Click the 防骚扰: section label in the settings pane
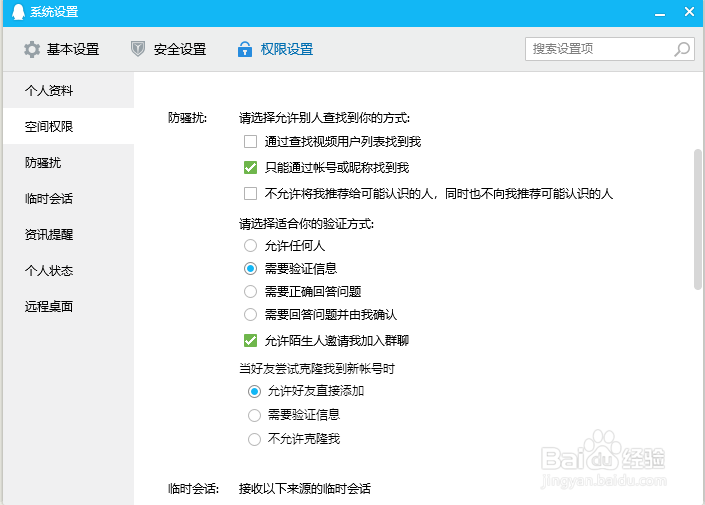 tap(187, 118)
